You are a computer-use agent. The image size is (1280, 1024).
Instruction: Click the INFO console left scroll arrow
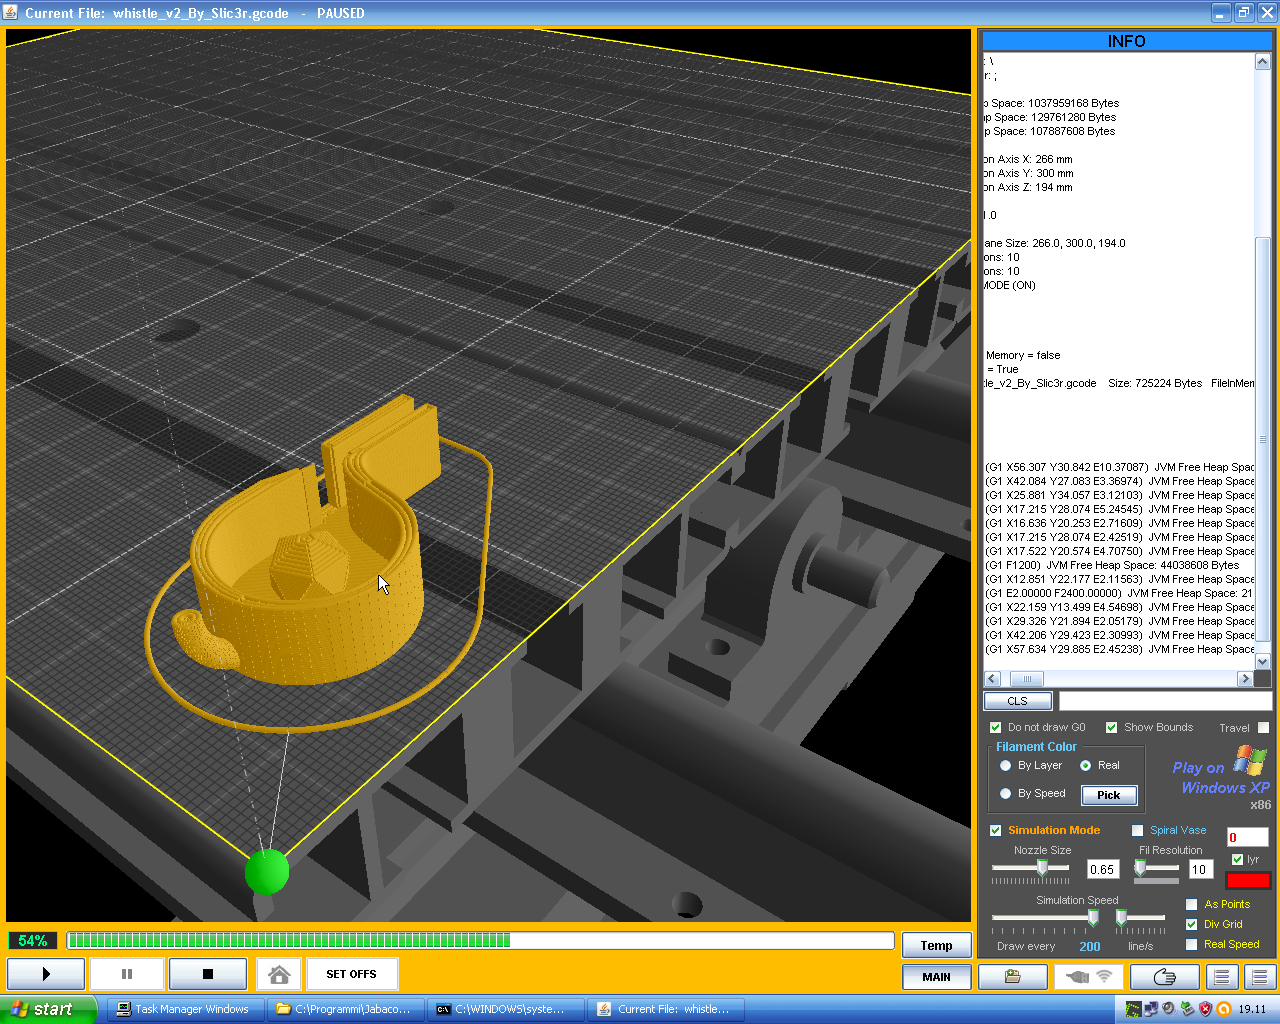point(992,679)
